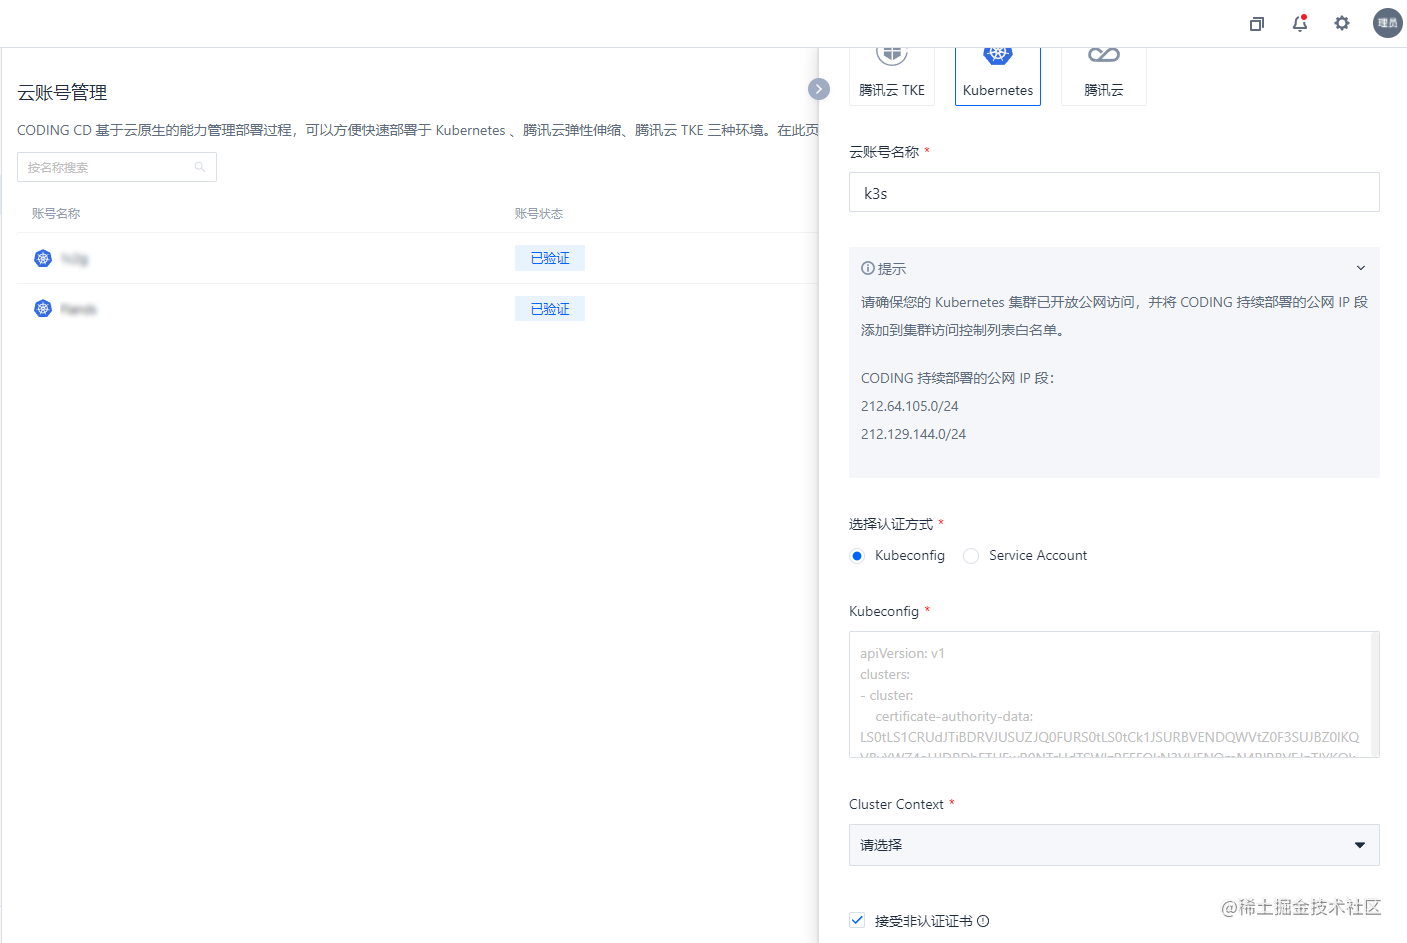Click the 选择认证方式 label
1407x943 pixels.
[x=891, y=524]
